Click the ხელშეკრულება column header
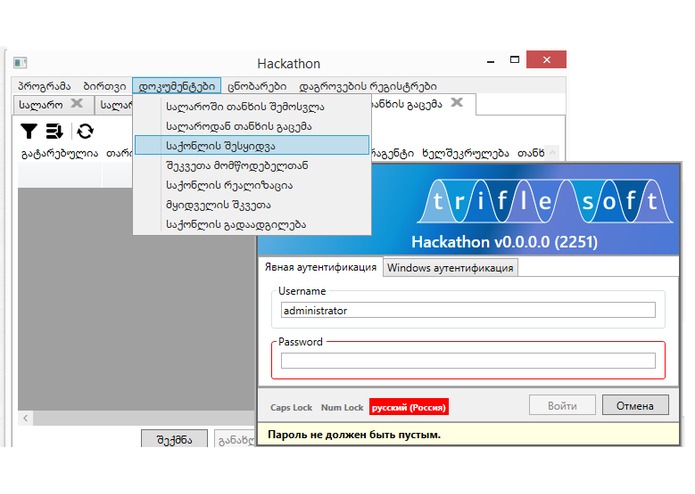The width and height of the screenshot is (695, 494). (465, 153)
